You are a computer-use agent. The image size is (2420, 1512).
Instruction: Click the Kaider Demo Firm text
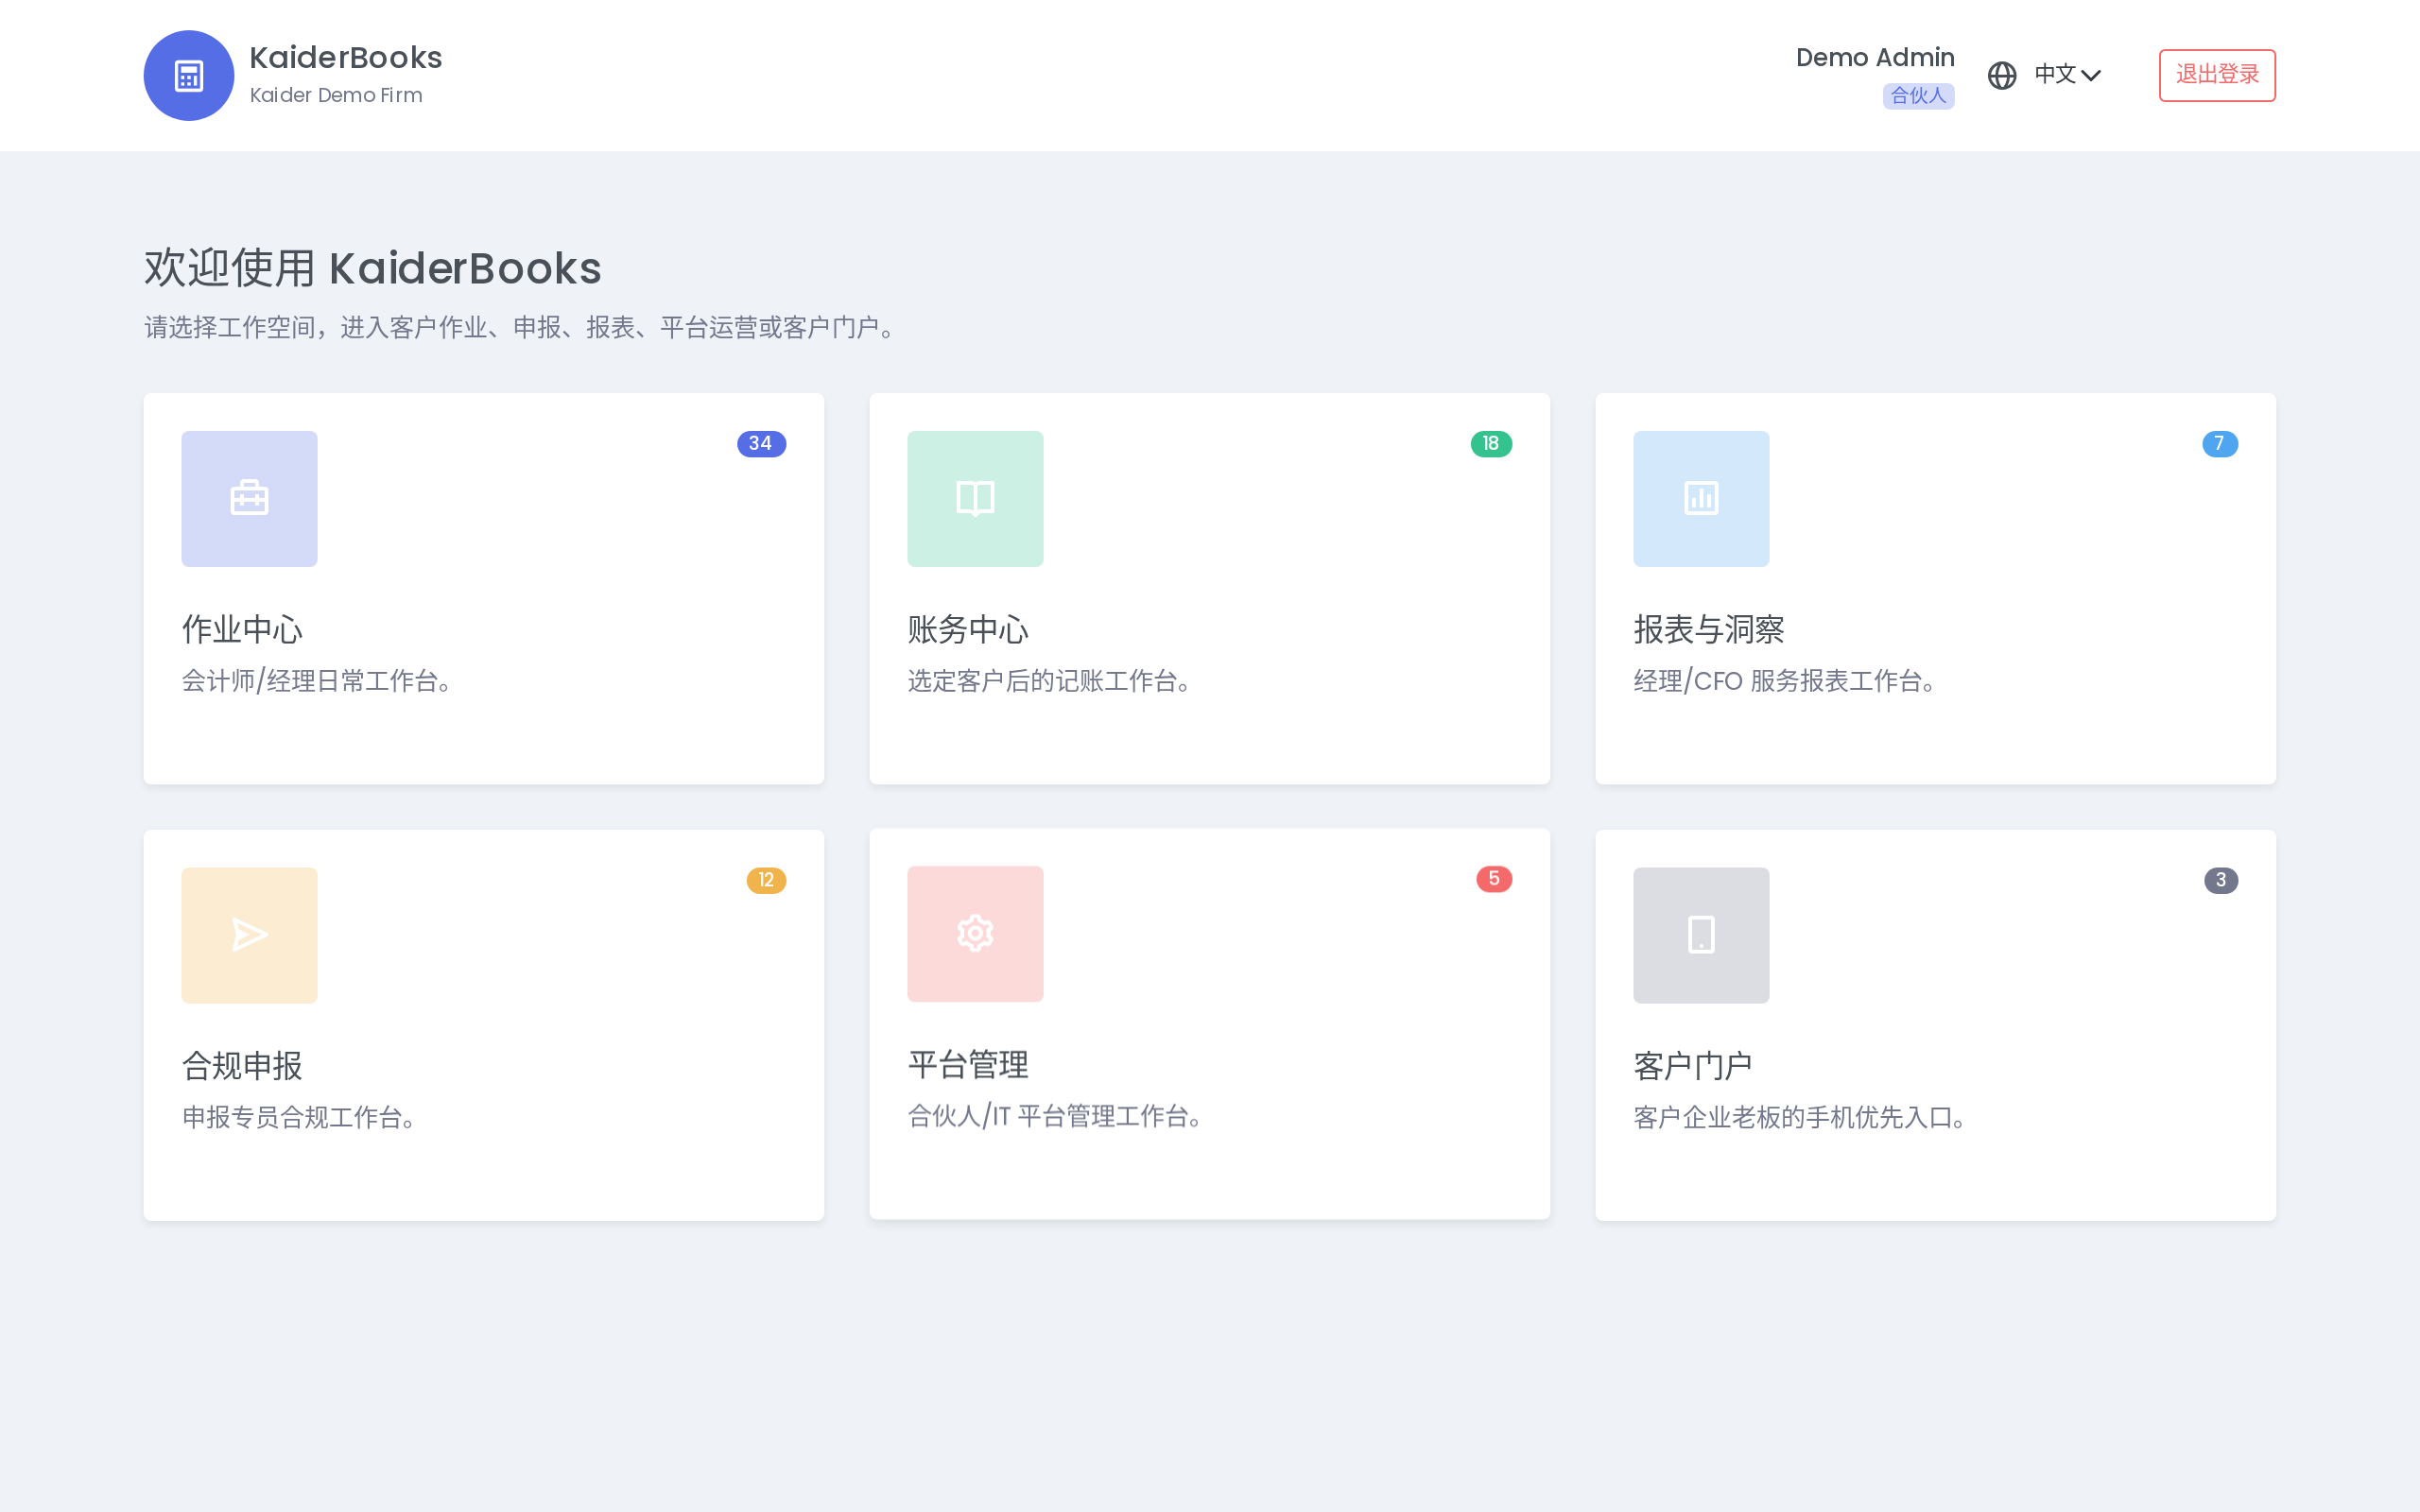tap(336, 95)
